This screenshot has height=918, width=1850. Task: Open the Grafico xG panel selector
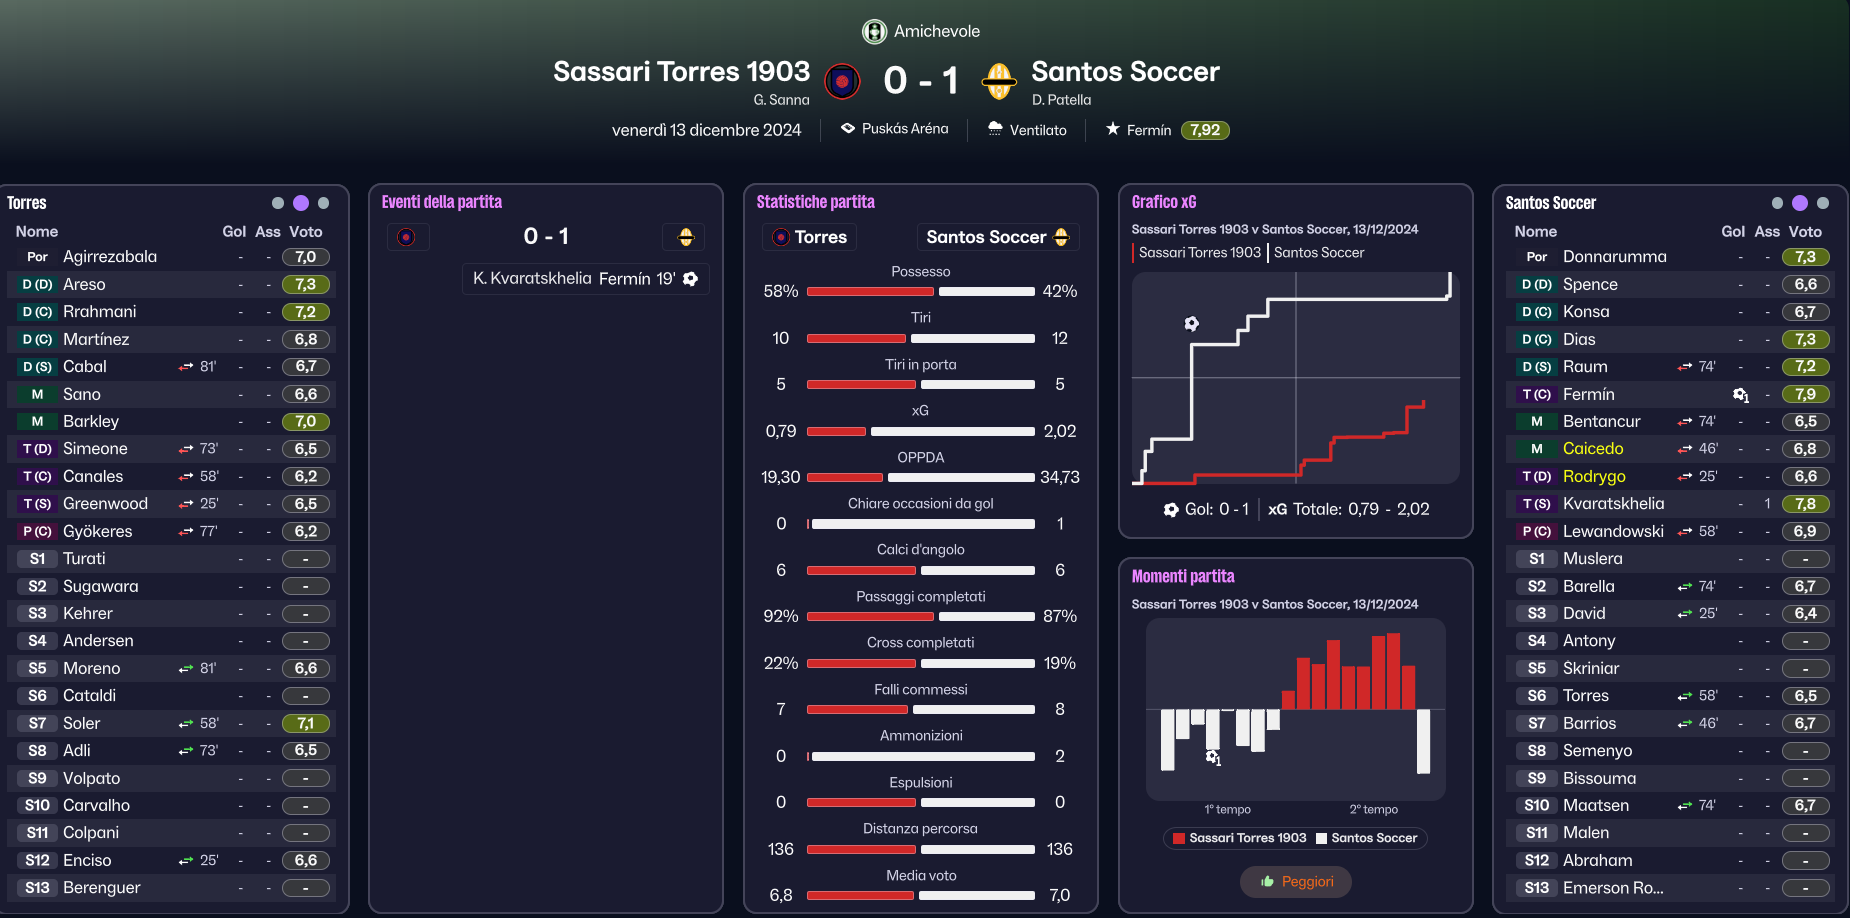(x=1164, y=202)
